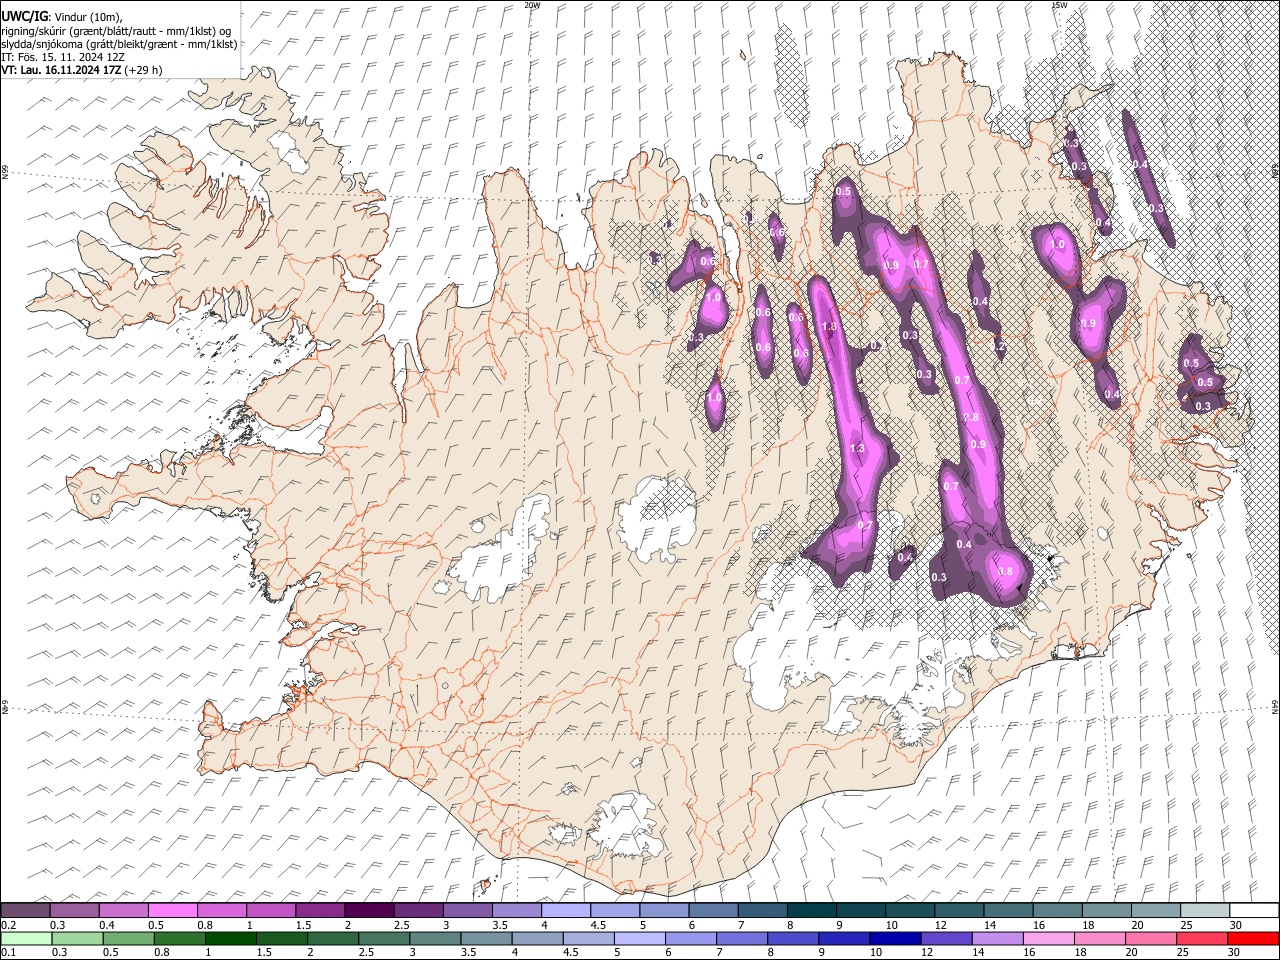Select the light pink swatch labeled 16, bottom row
The image size is (1280, 960).
(1047, 938)
